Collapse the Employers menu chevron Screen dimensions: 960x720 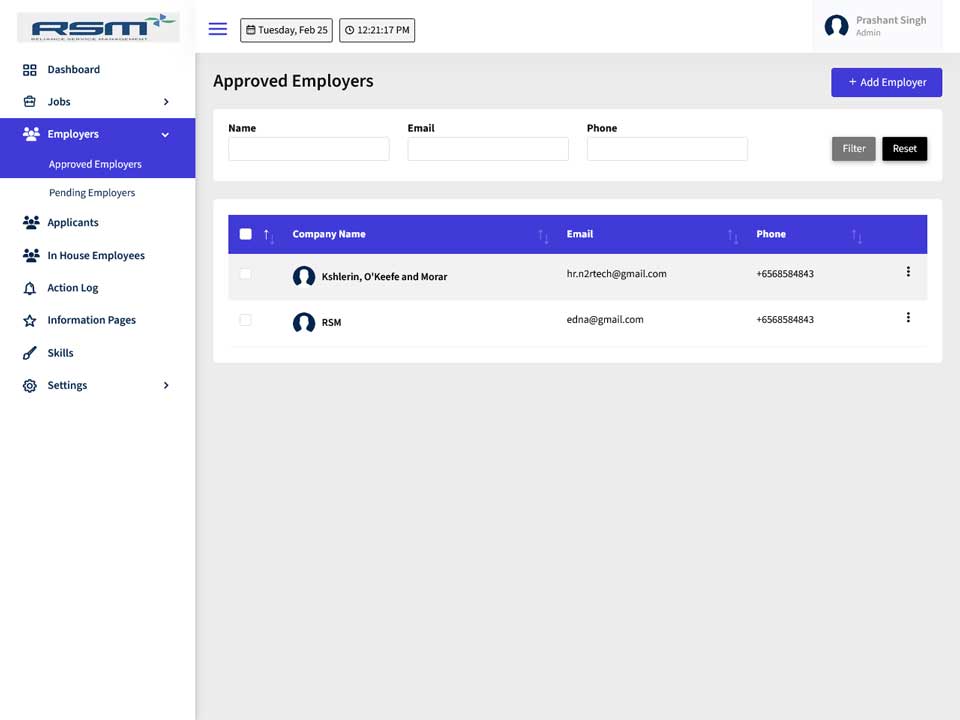[165, 134]
